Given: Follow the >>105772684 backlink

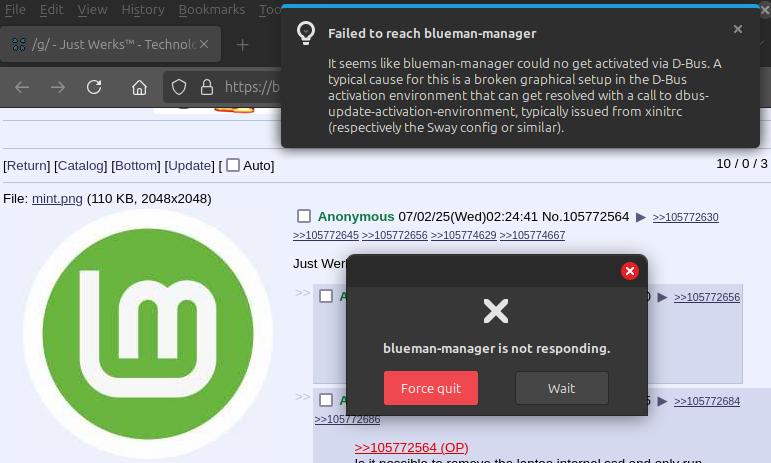Looking at the screenshot, I should (707, 402).
